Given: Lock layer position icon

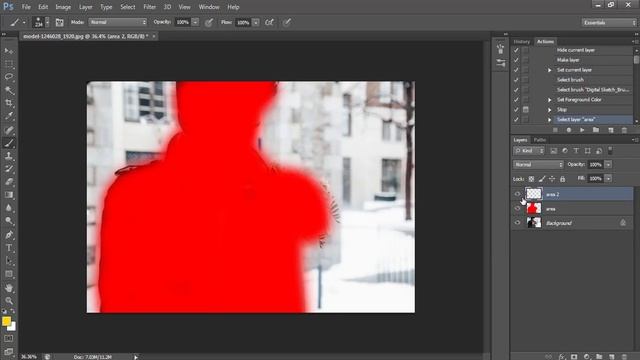Looking at the screenshot, I should [552, 179].
